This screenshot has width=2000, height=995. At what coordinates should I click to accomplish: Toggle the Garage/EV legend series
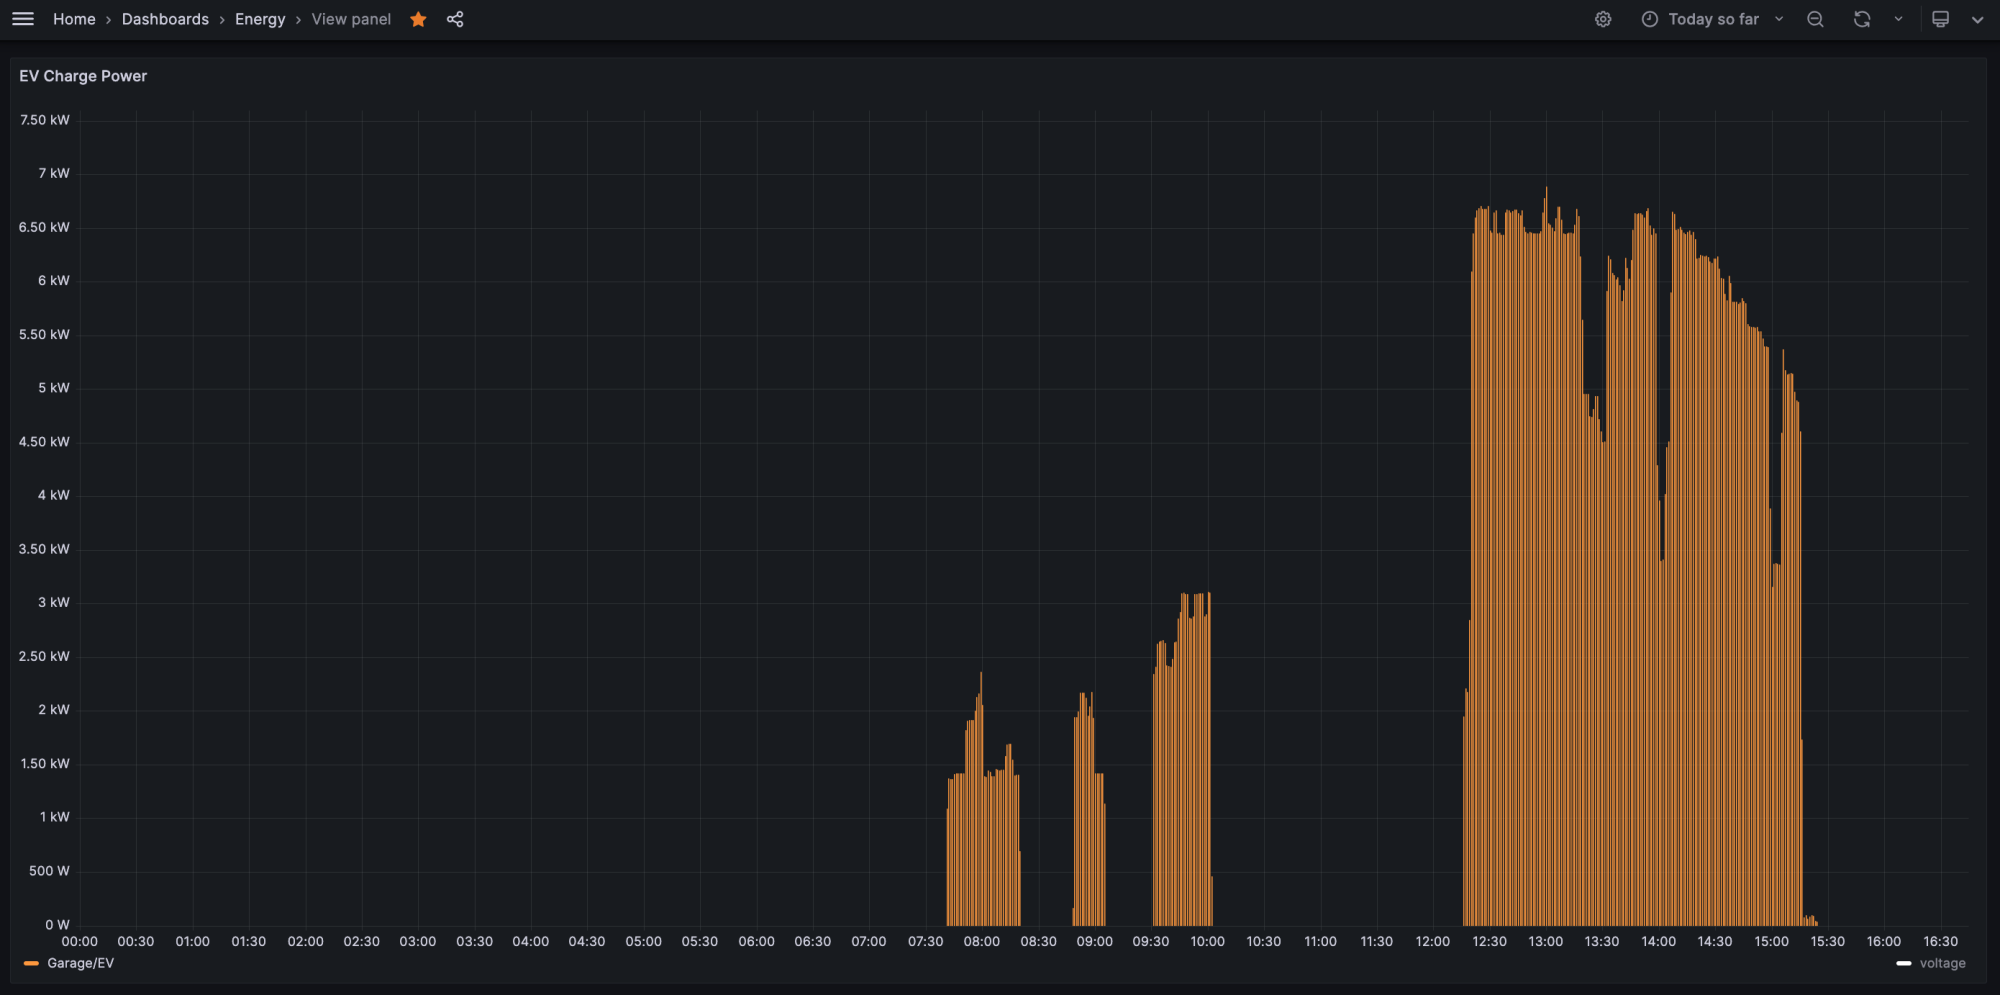click(x=80, y=963)
